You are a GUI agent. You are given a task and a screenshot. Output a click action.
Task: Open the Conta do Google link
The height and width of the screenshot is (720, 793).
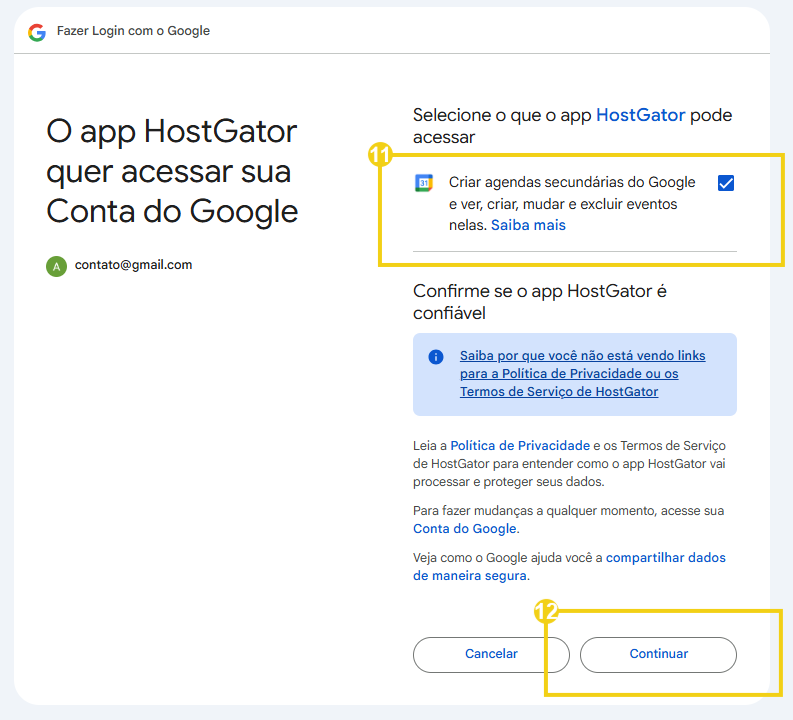click(465, 529)
